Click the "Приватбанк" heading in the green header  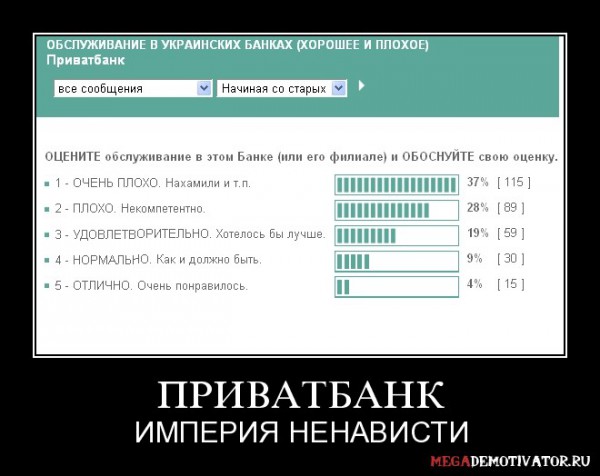(x=85, y=60)
